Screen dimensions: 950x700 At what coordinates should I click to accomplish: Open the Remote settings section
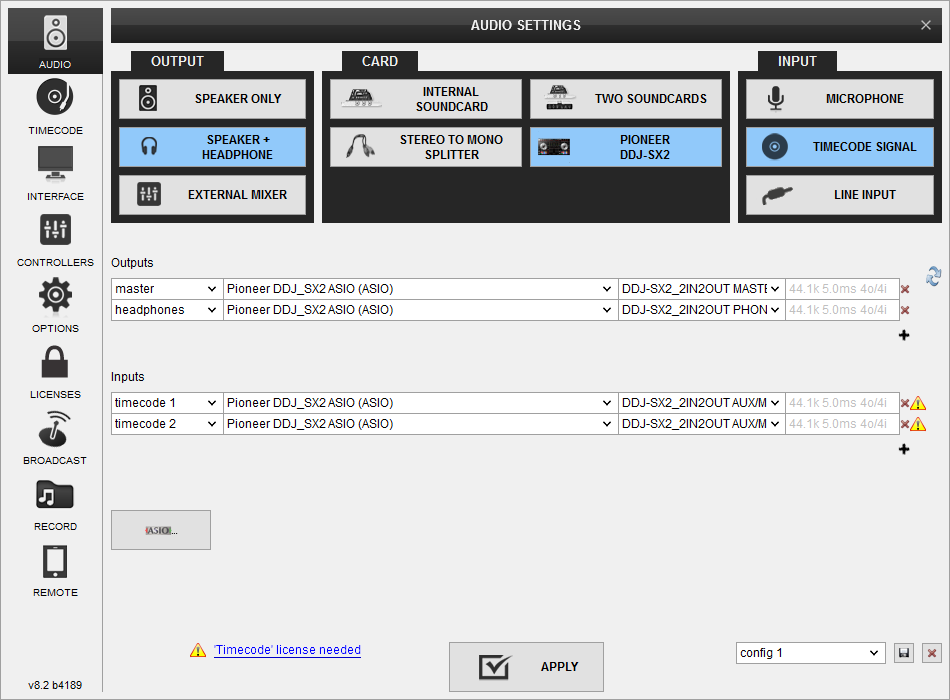55,570
